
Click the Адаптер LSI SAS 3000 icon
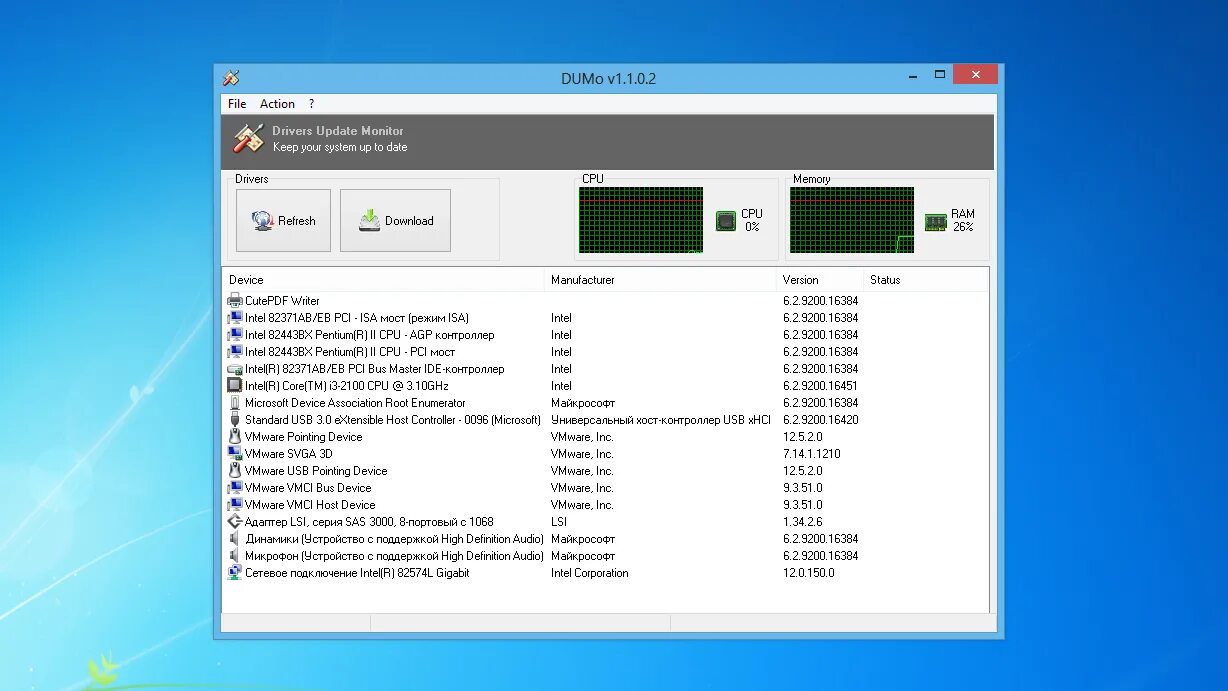pos(235,522)
